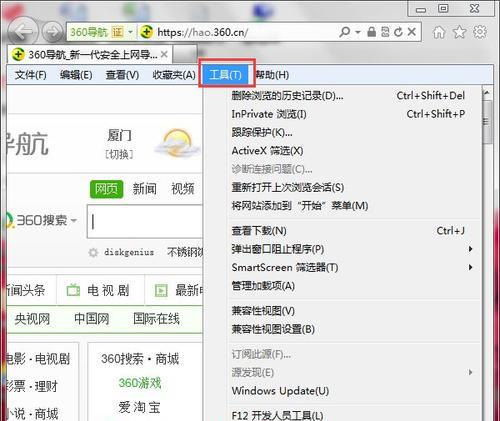Click the stop loading X icon
The height and width of the screenshot is (421, 500).
pos(412,32)
